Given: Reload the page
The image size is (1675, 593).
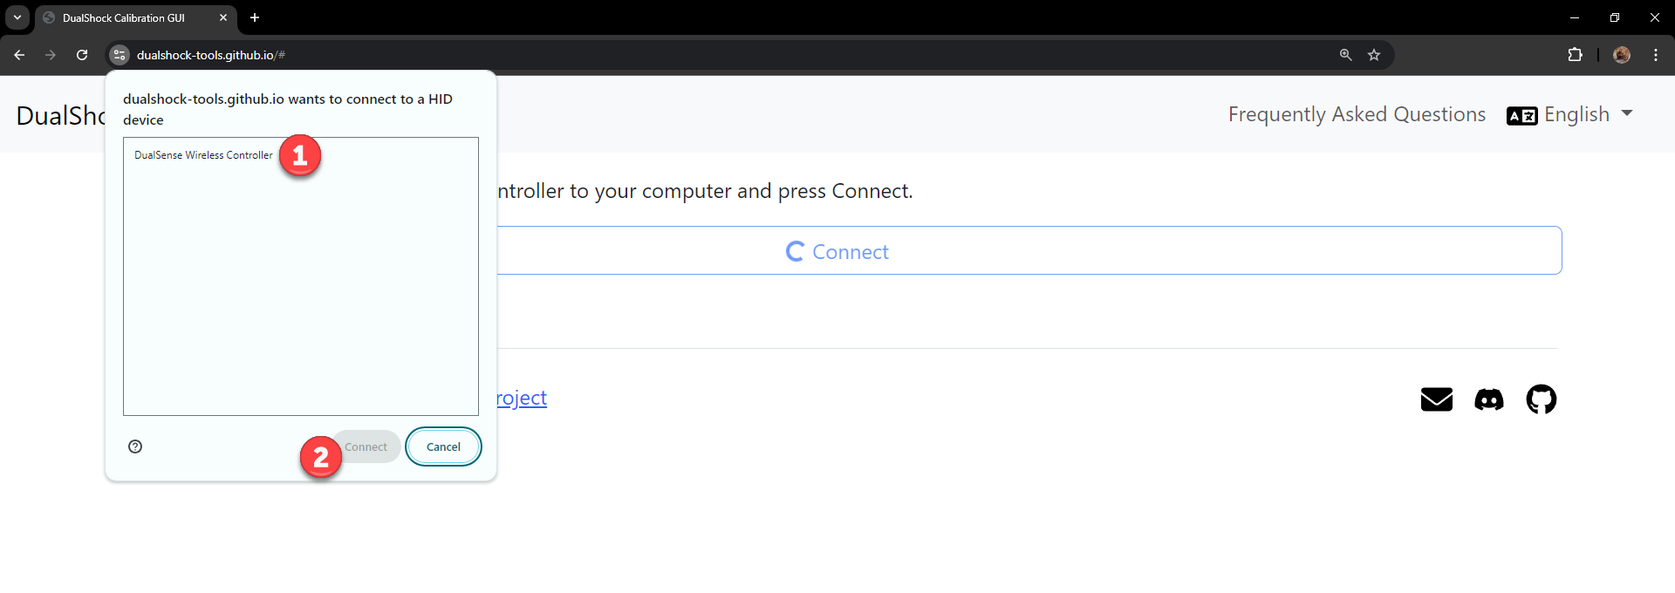Looking at the screenshot, I should (x=82, y=55).
